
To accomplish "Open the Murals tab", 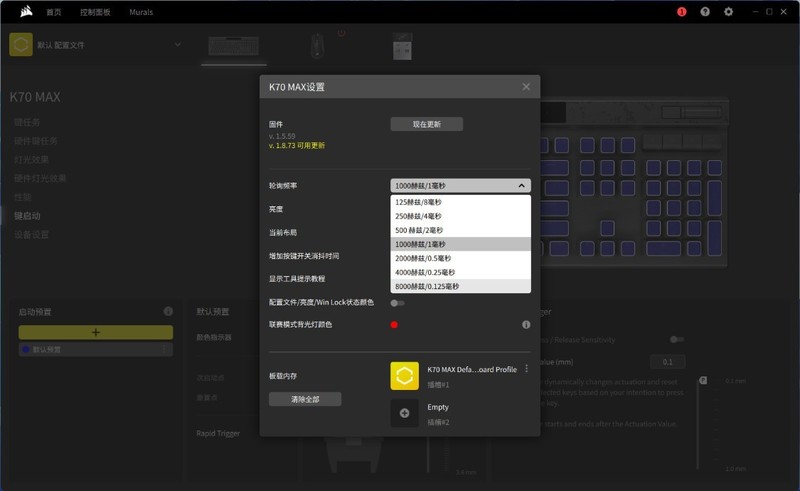I will point(141,12).
